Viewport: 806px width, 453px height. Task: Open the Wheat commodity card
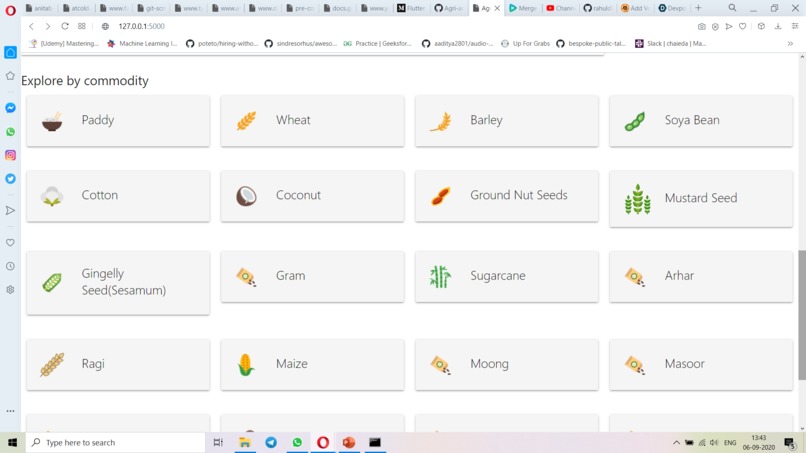(x=313, y=121)
